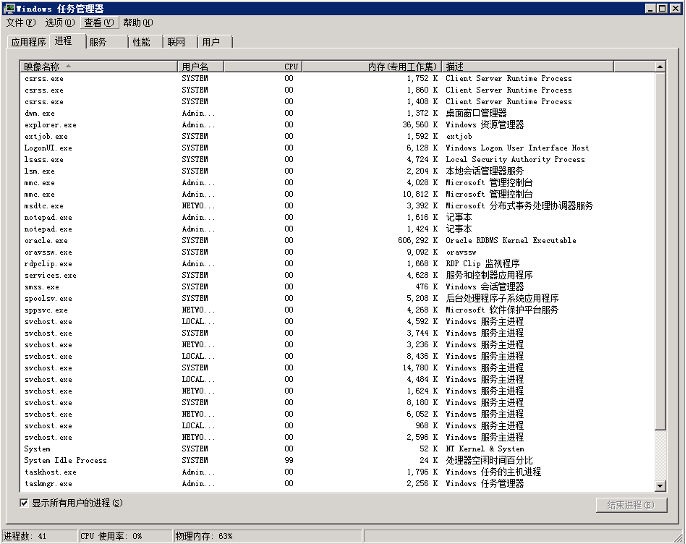Sort by 内存(专用工作集) column header
686x544 pixels.
click(x=372, y=67)
